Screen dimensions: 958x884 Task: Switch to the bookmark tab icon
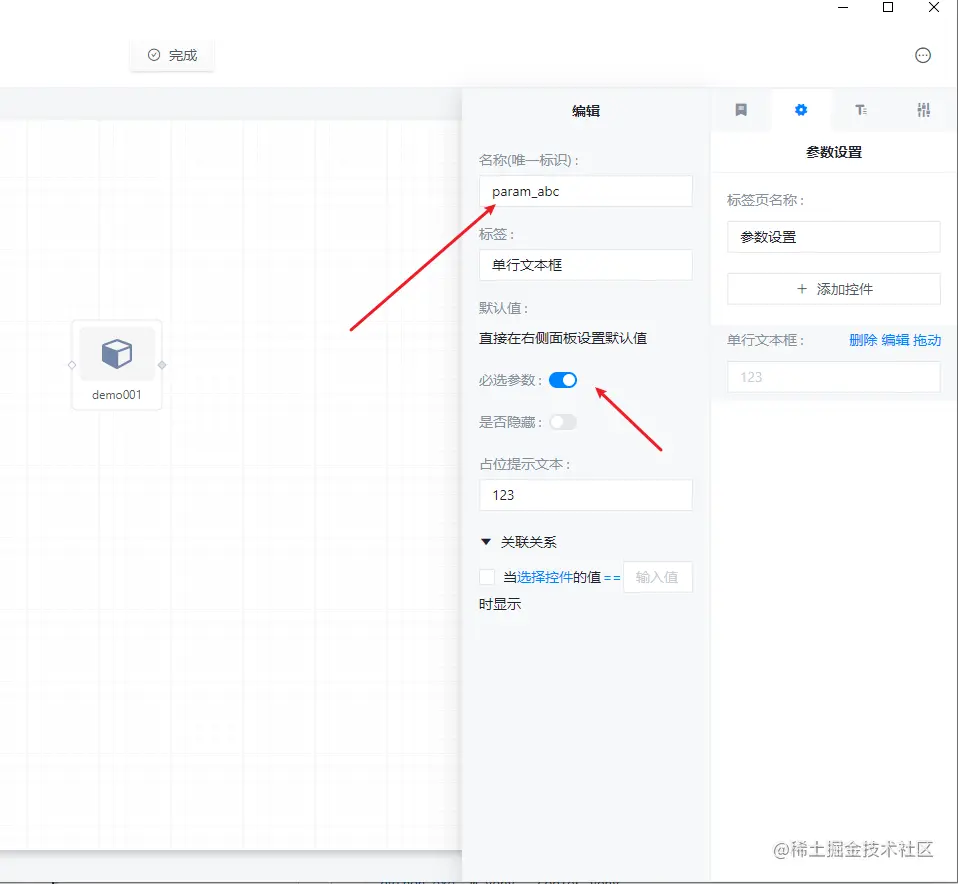(741, 110)
